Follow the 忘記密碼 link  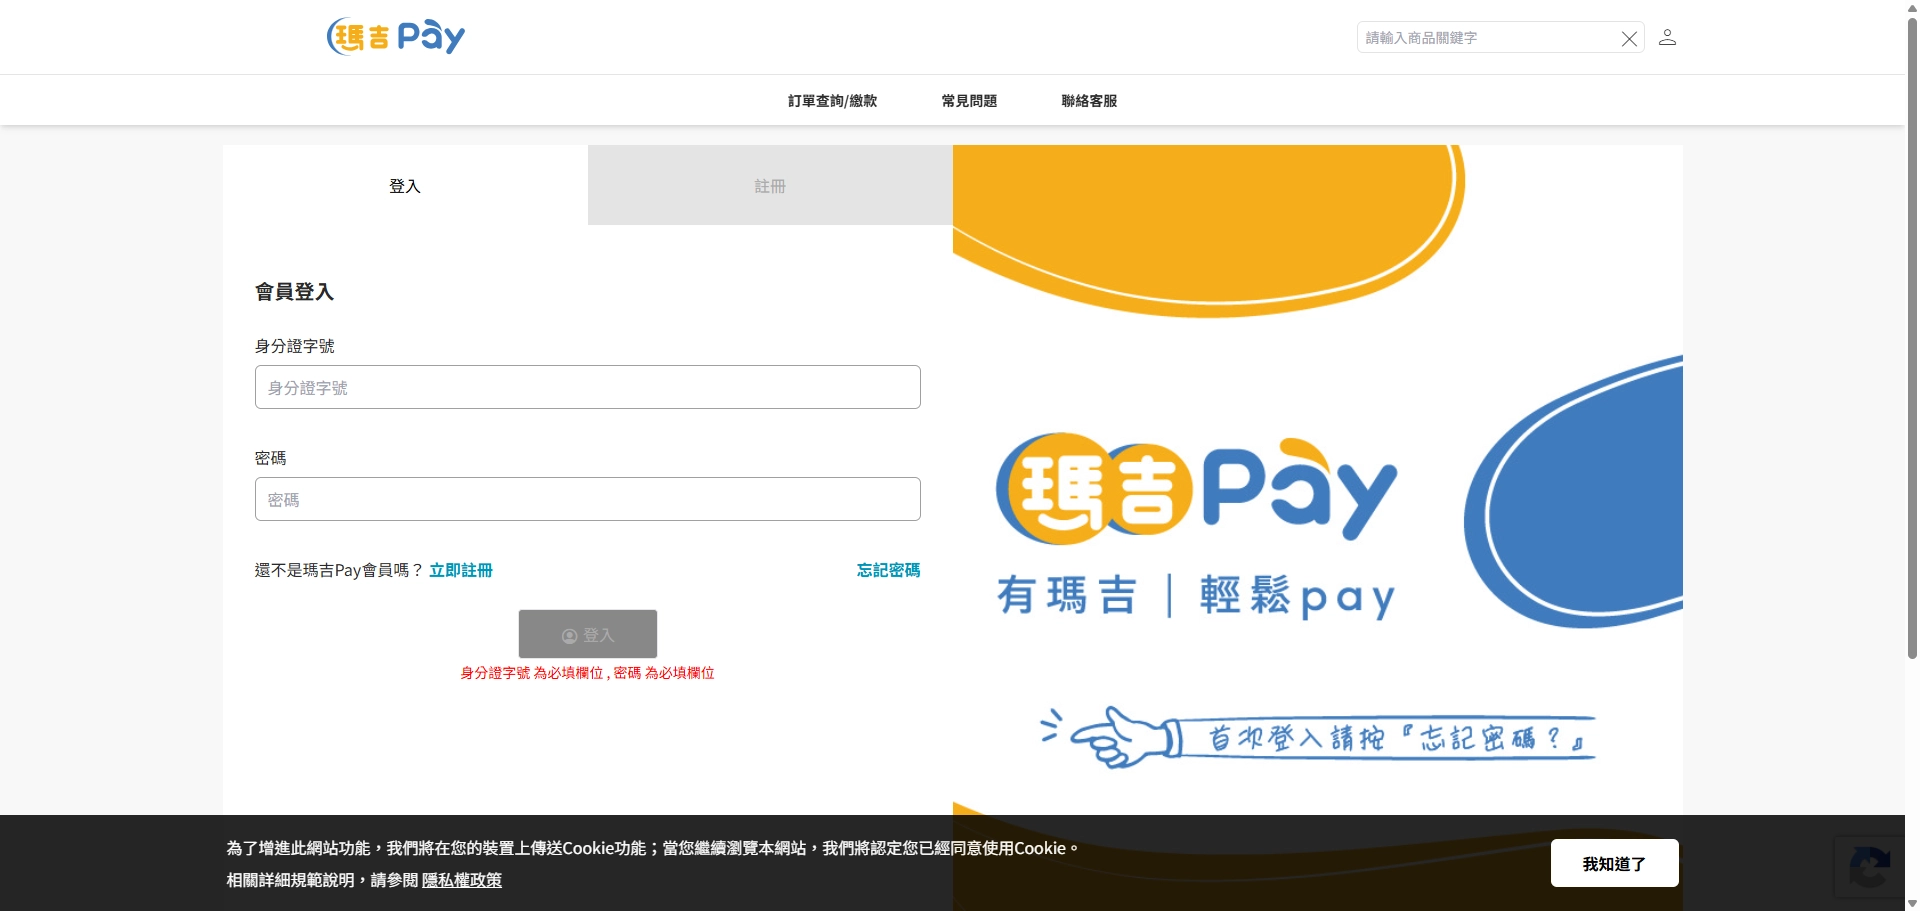click(x=888, y=570)
